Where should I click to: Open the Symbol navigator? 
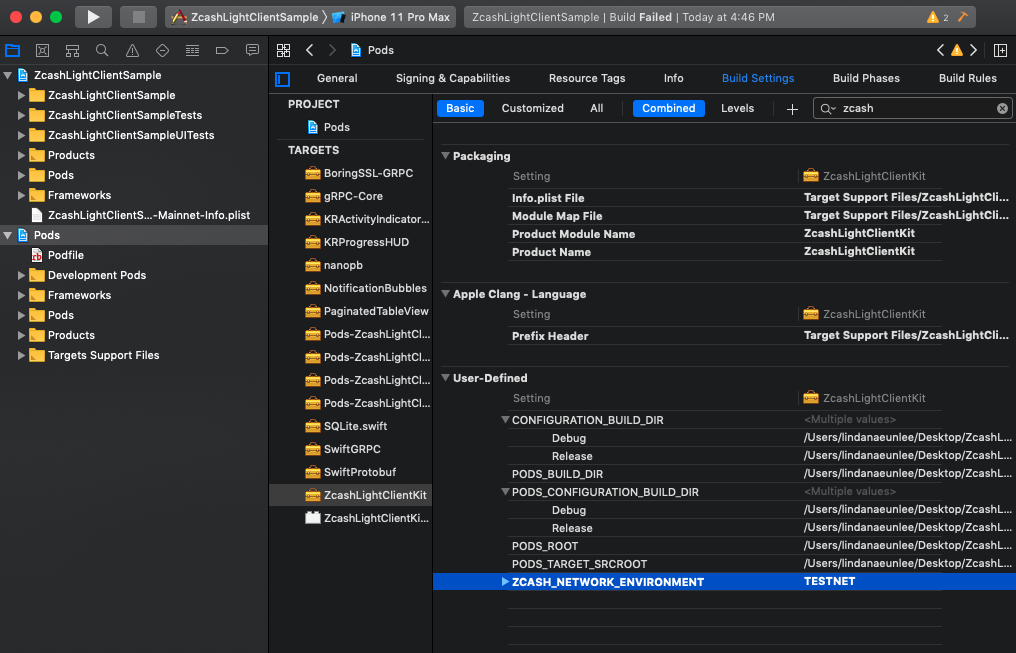click(73, 51)
